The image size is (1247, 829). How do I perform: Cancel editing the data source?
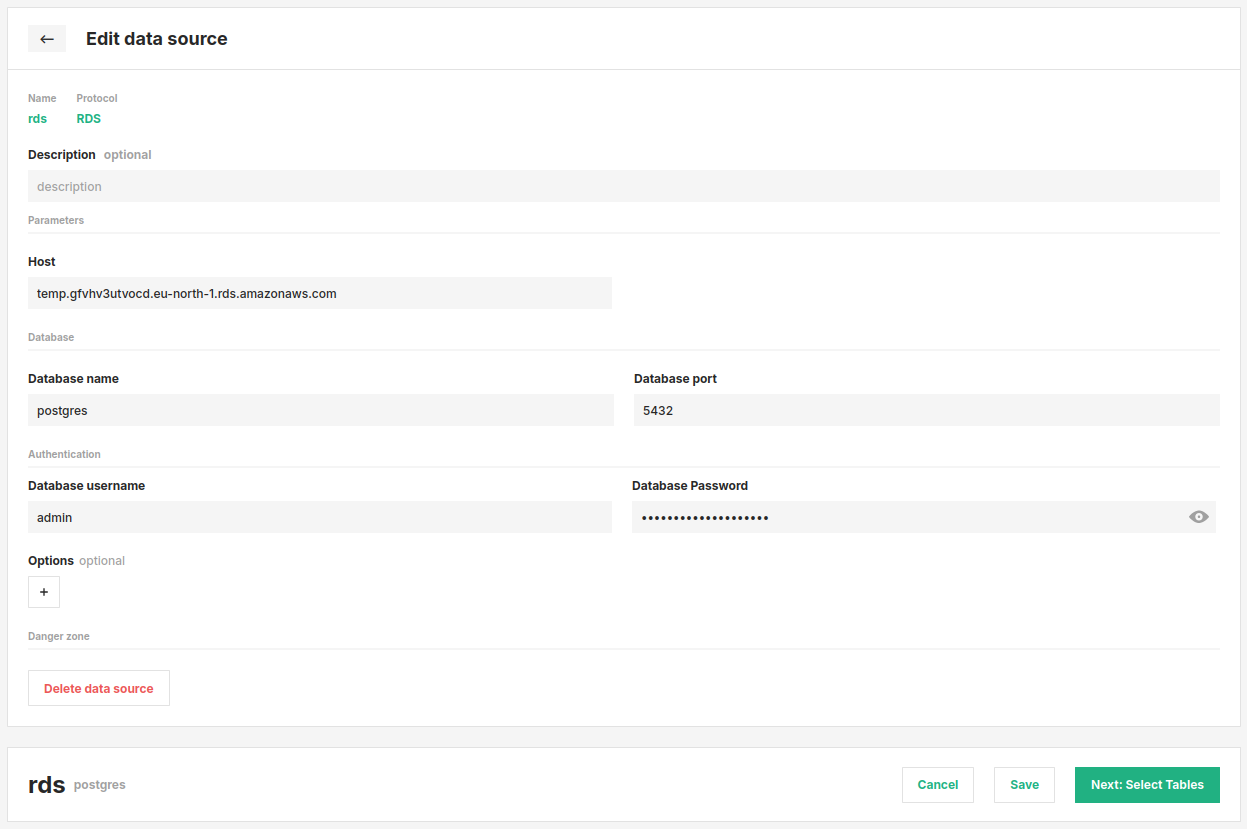coord(937,785)
